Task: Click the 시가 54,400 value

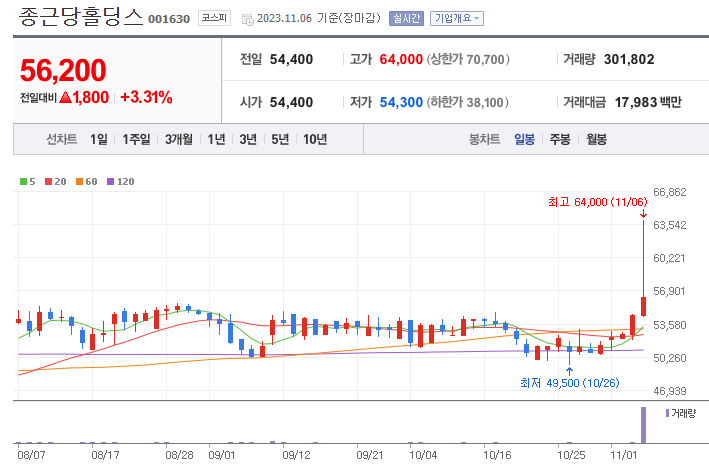Action: pos(291,102)
